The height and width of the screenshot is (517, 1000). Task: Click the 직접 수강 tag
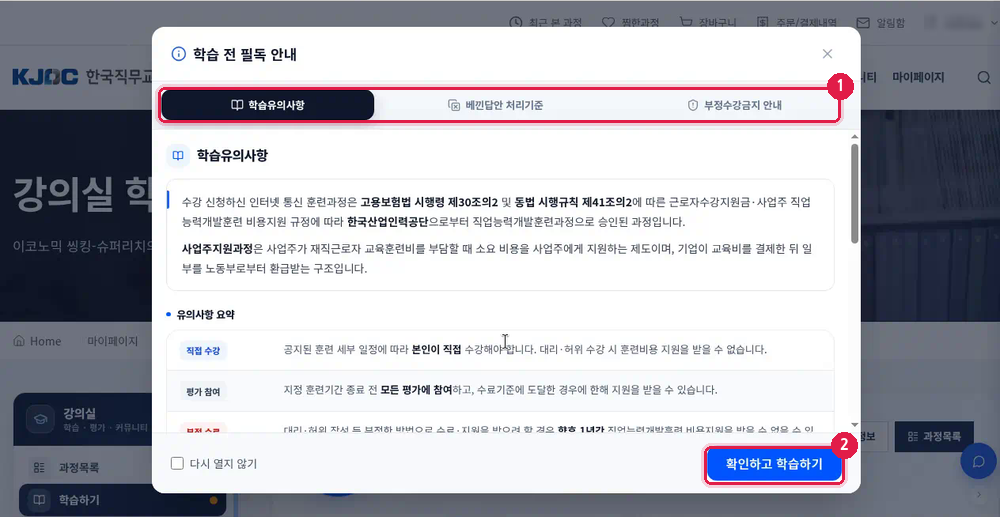[203, 351]
